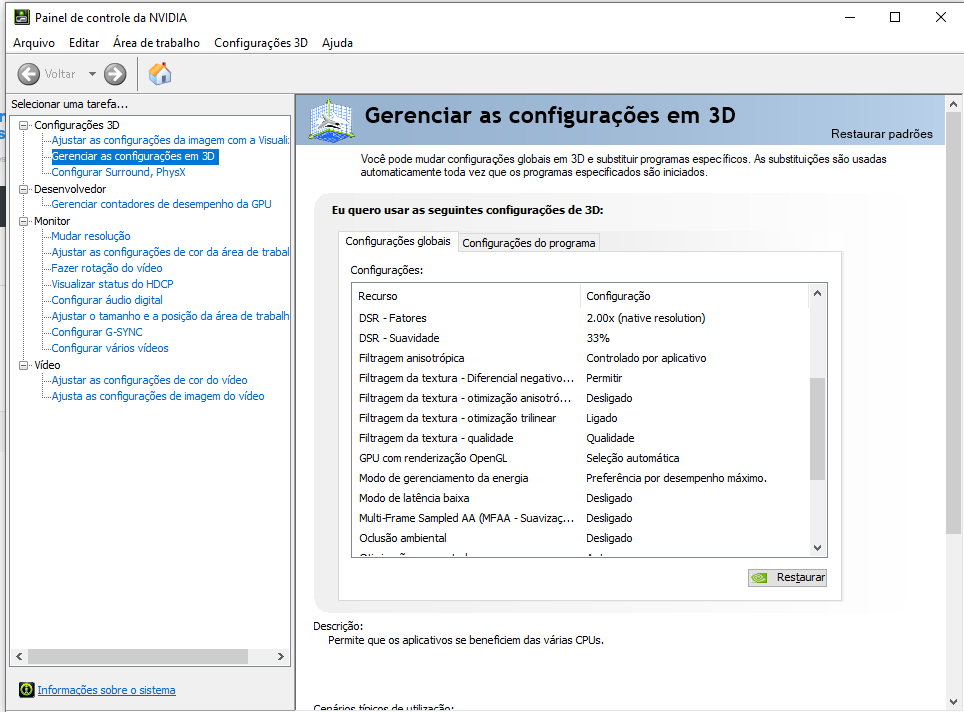Open Configurar vários vídeos
This screenshot has width=964, height=712.
pos(109,348)
